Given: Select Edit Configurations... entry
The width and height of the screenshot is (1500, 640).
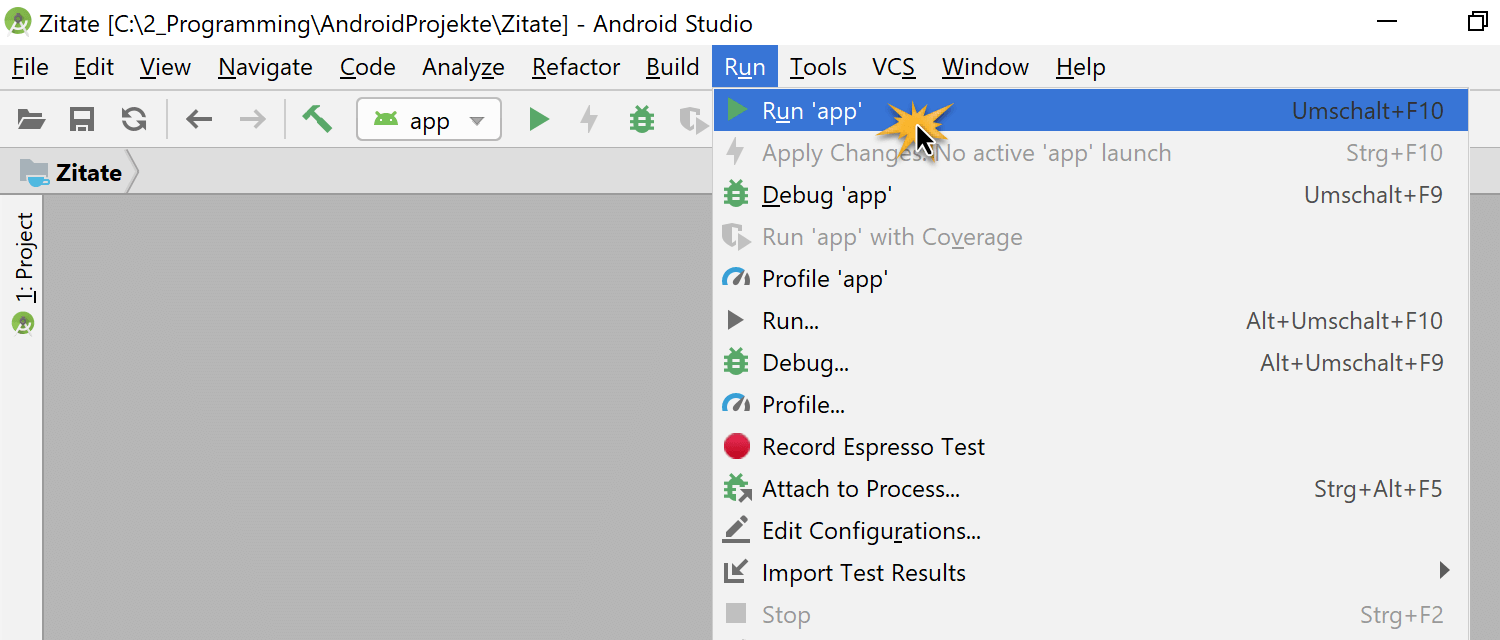Looking at the screenshot, I should 1090,531.
